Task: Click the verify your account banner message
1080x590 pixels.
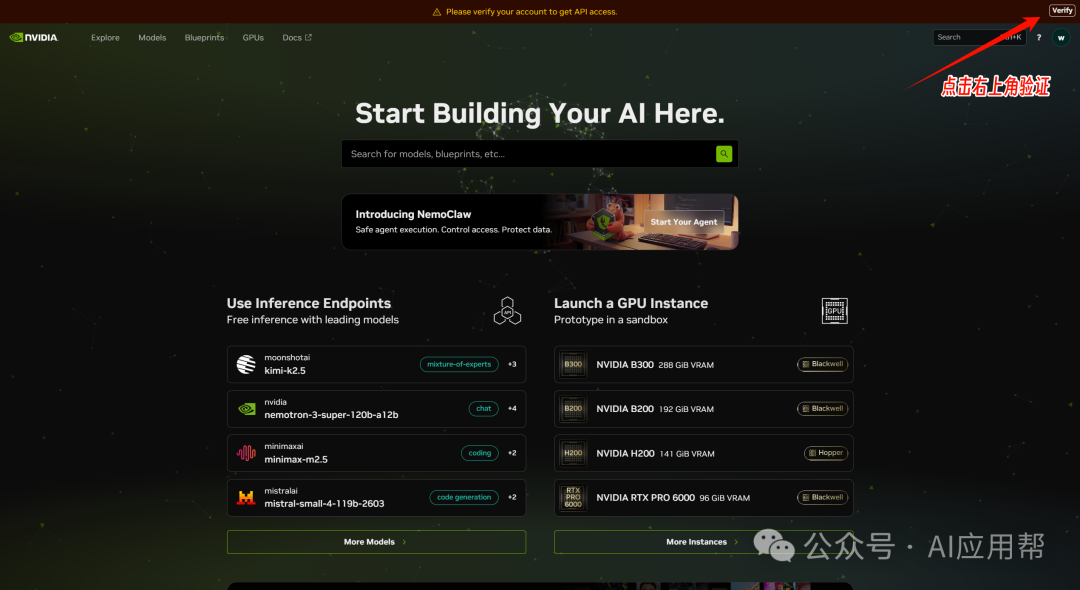Action: (x=531, y=12)
